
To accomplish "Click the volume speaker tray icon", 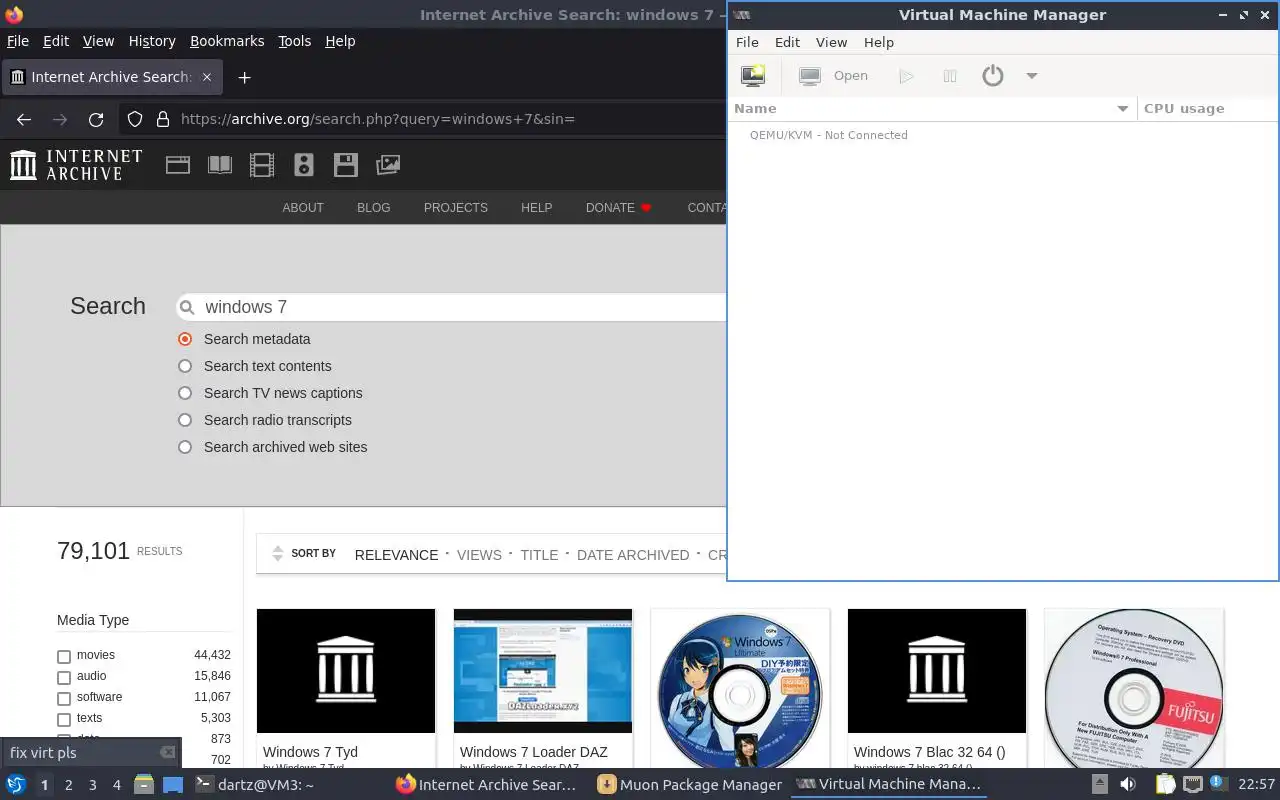I will click(1128, 785).
